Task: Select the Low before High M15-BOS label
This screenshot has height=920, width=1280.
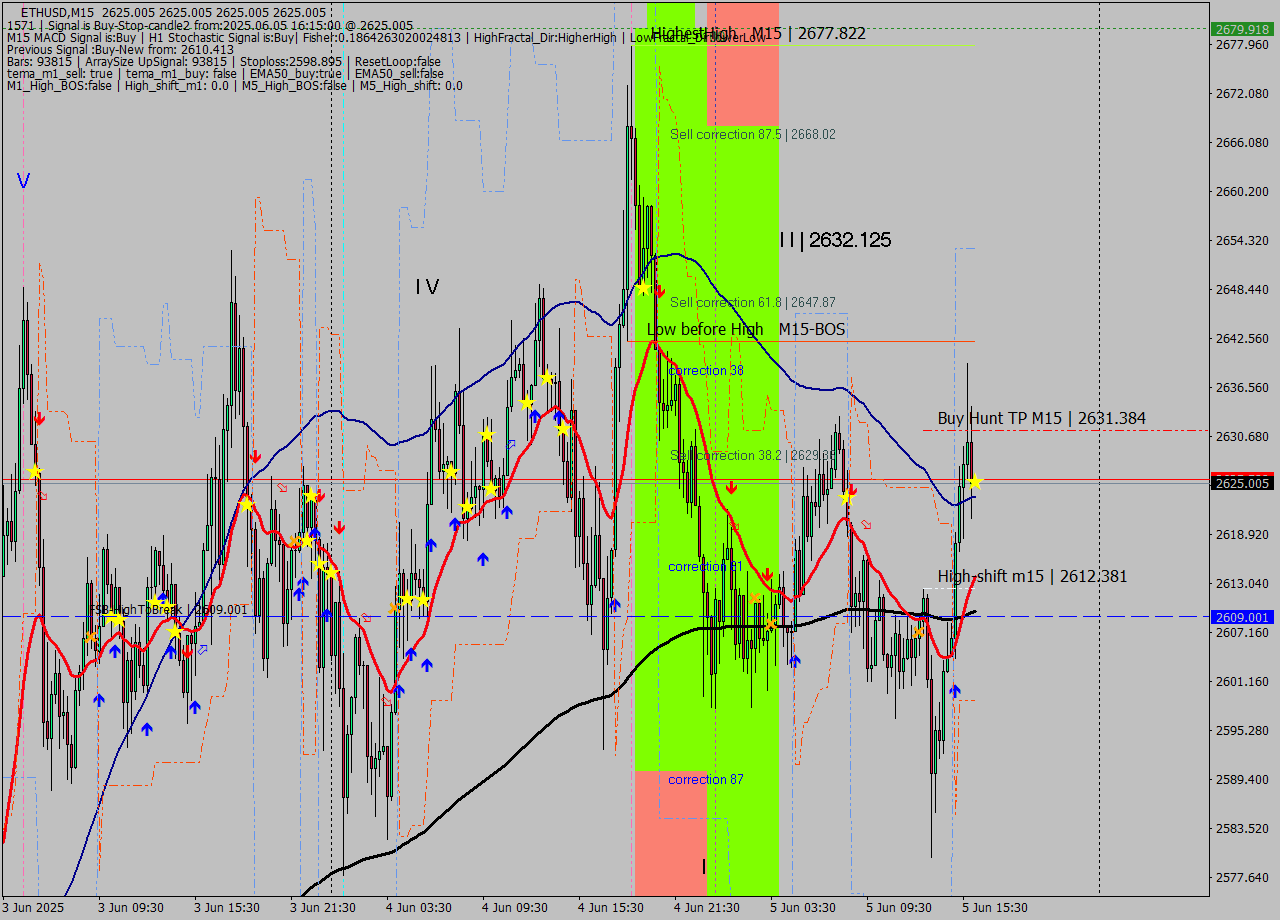Action: pos(746,330)
